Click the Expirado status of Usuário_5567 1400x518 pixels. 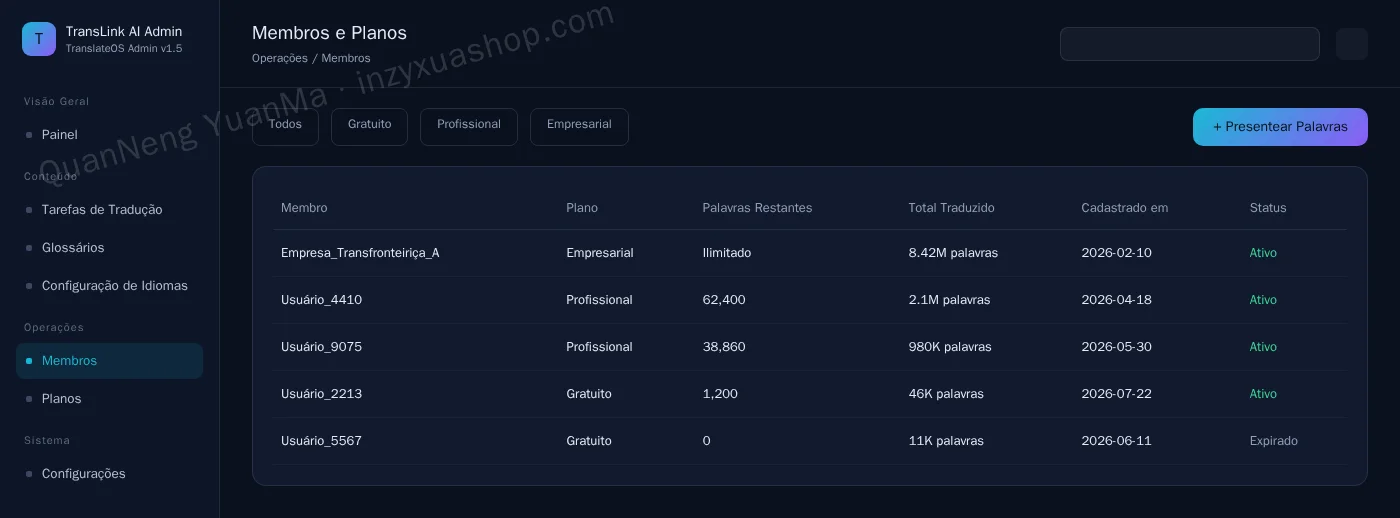click(x=1274, y=441)
